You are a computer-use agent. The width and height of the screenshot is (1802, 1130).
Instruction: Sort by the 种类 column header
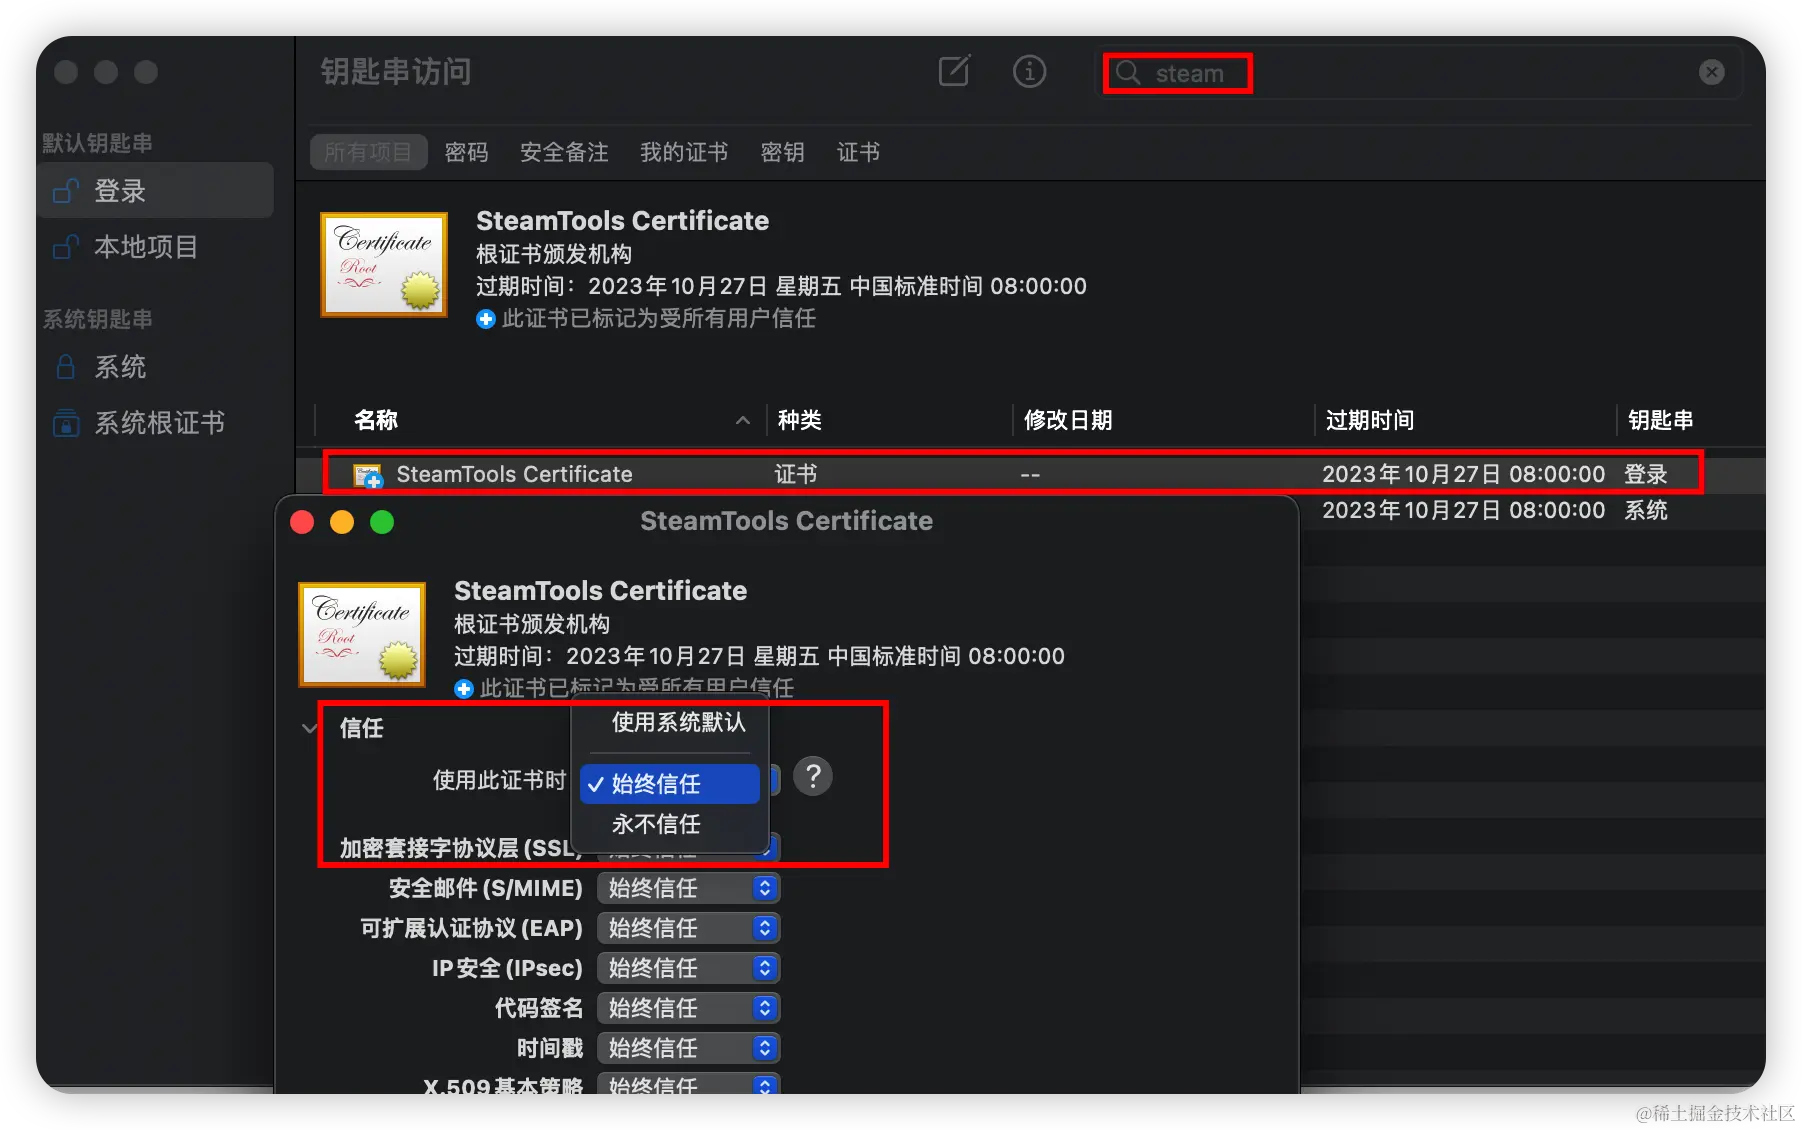point(799,420)
